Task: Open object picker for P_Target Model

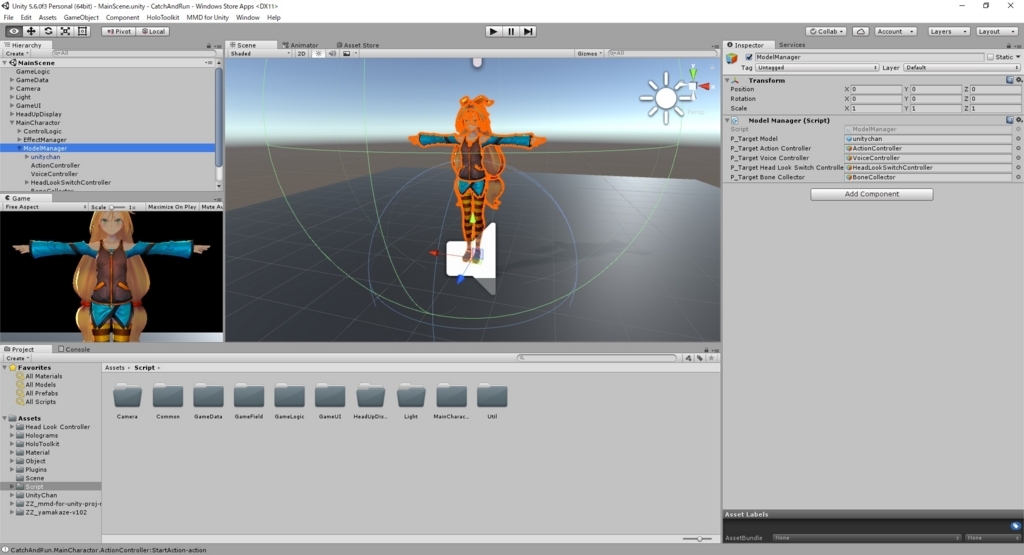Action: [x=1017, y=139]
